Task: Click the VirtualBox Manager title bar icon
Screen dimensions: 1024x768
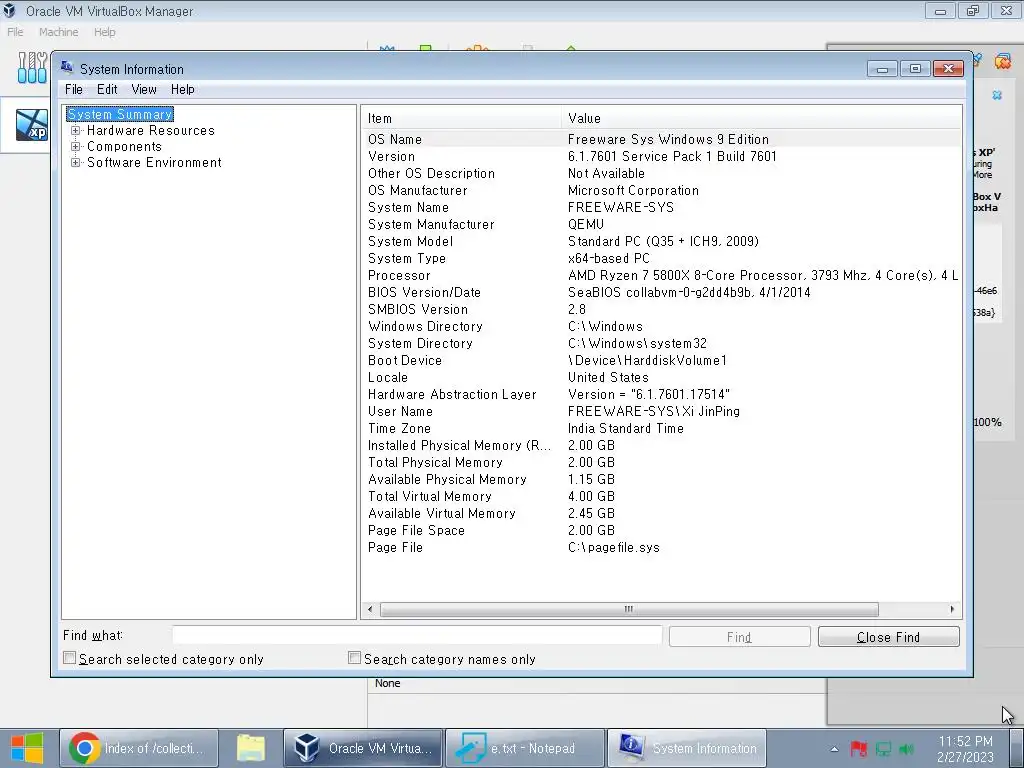Action: click(x=9, y=10)
